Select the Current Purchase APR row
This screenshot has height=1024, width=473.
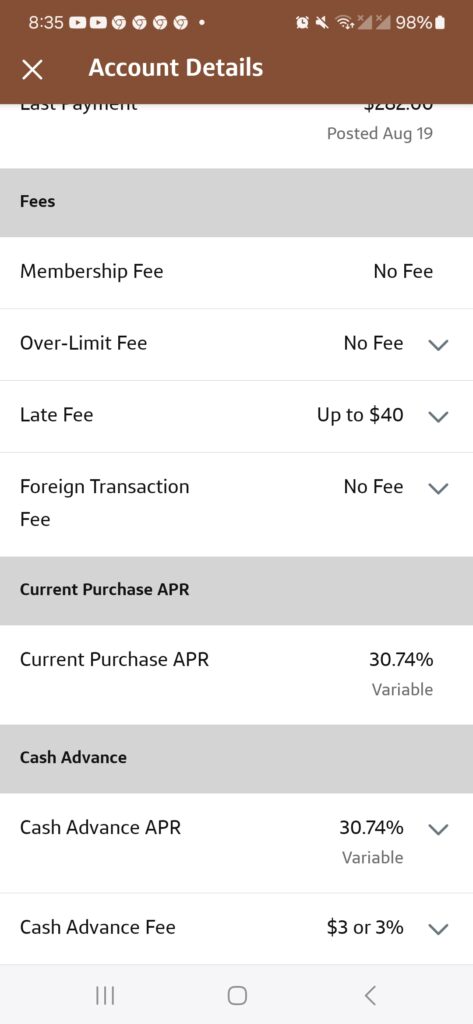[236, 675]
